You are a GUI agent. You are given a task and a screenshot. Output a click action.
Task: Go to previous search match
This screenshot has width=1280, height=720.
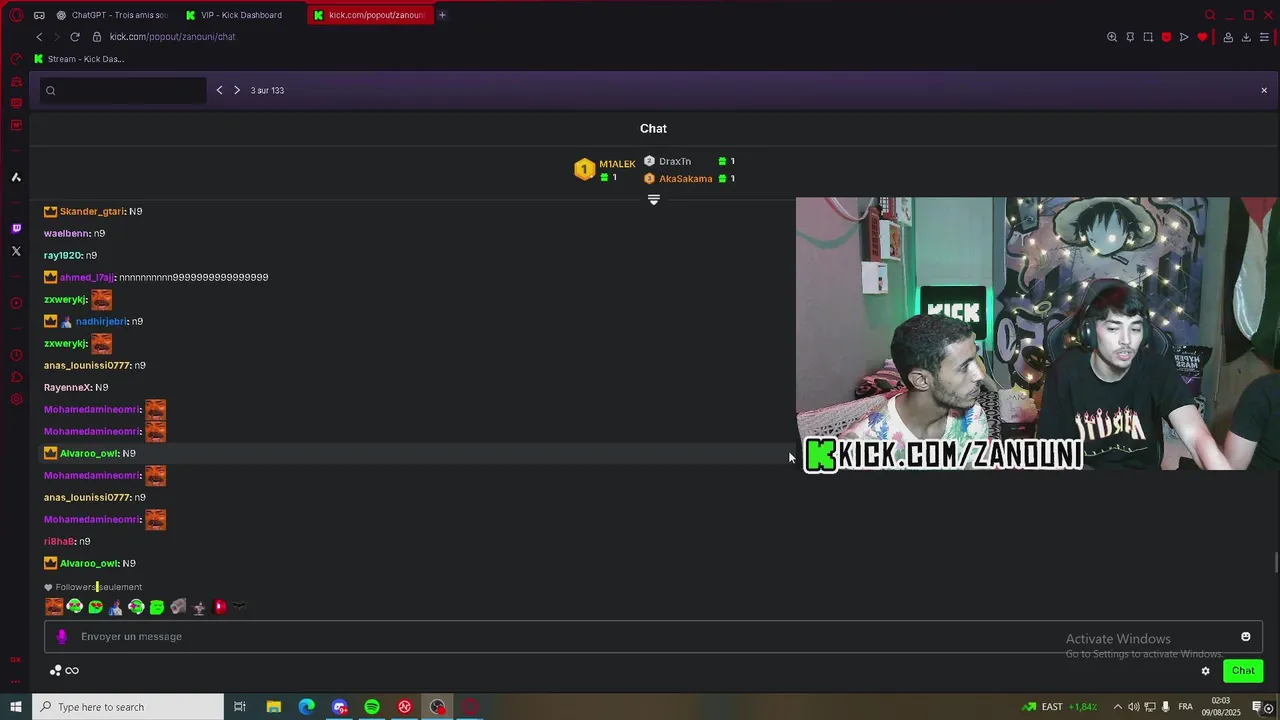coord(219,90)
